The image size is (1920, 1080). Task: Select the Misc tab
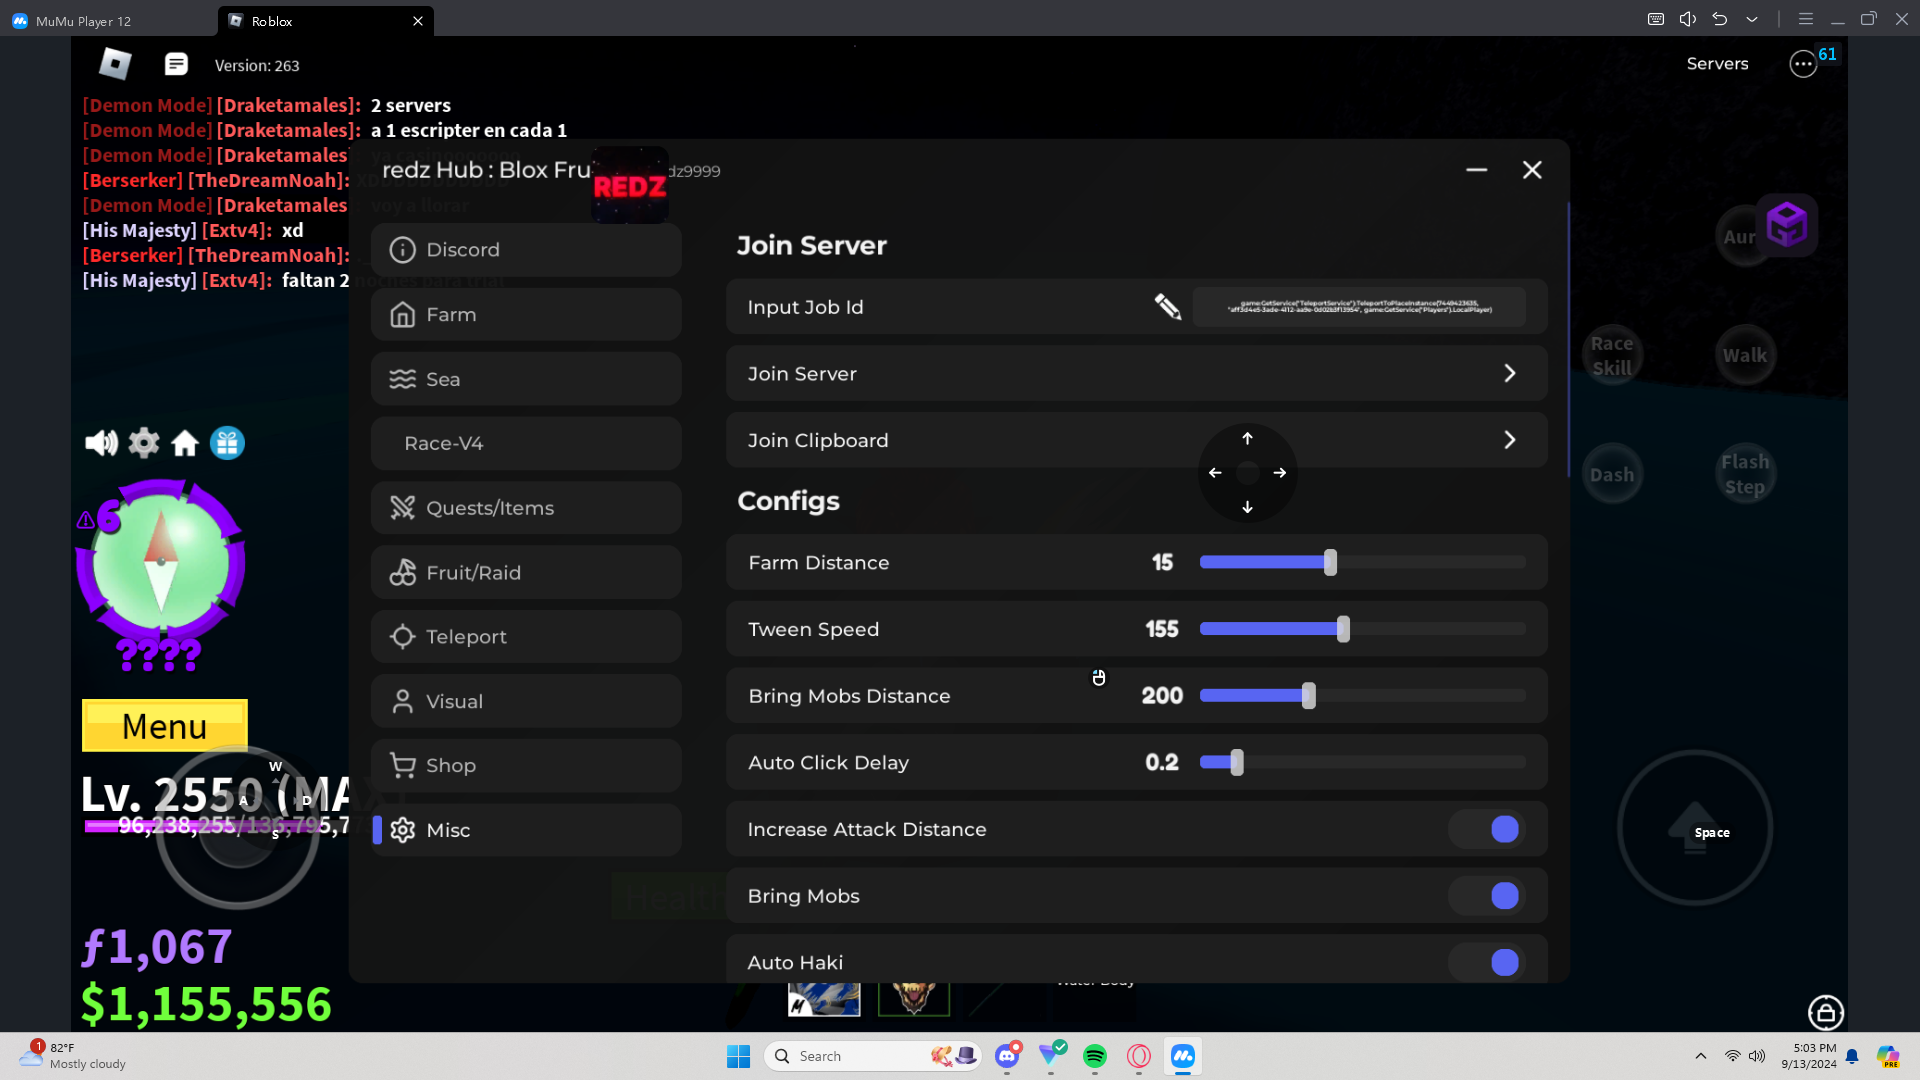(x=526, y=830)
